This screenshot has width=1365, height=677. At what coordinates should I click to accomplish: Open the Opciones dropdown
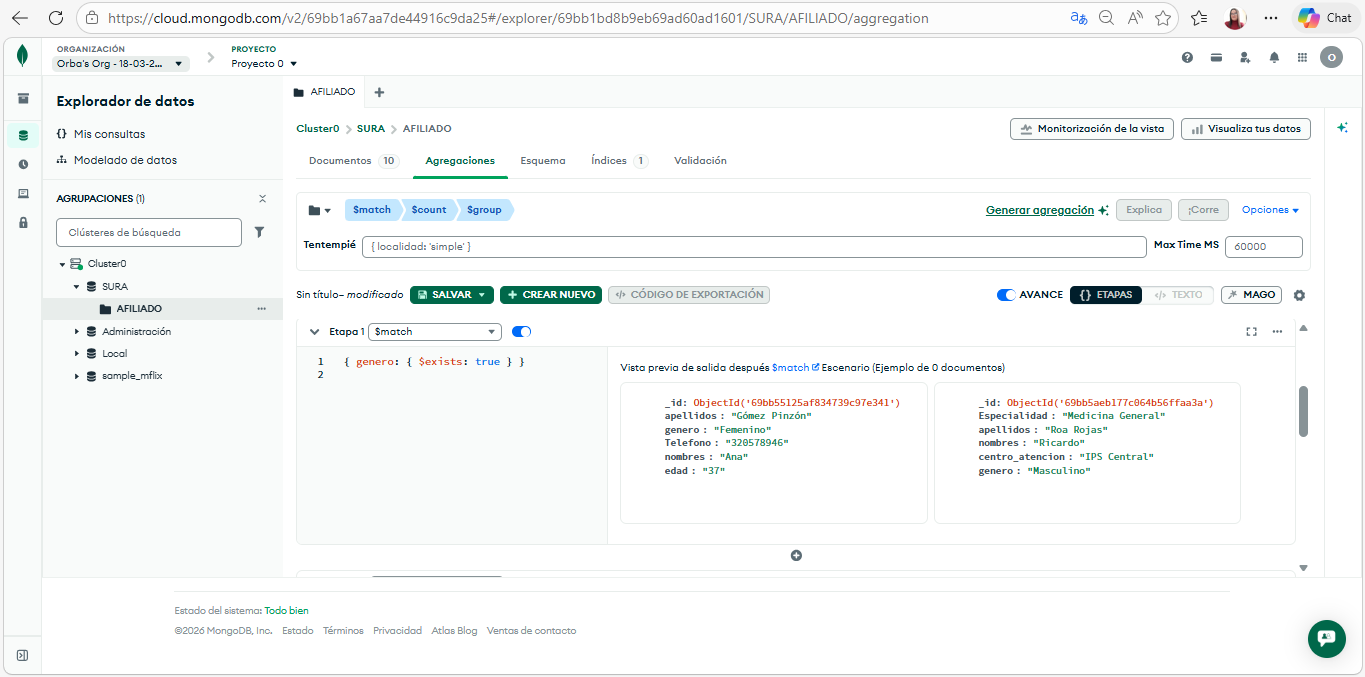pos(1270,210)
